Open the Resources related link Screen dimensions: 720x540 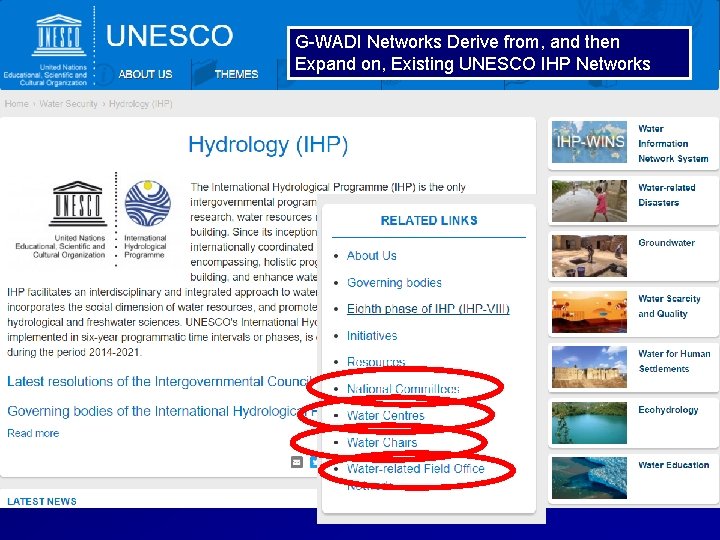pyautogui.click(x=376, y=362)
